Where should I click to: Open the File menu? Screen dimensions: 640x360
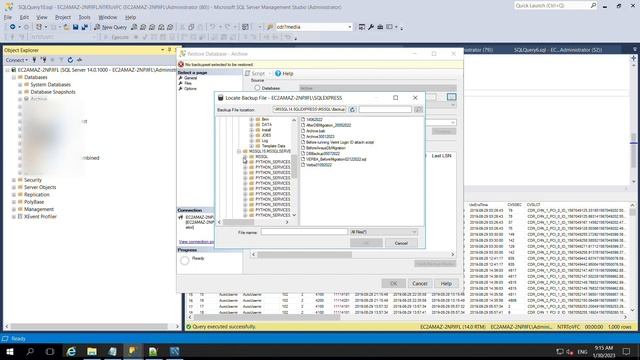click(x=8, y=17)
